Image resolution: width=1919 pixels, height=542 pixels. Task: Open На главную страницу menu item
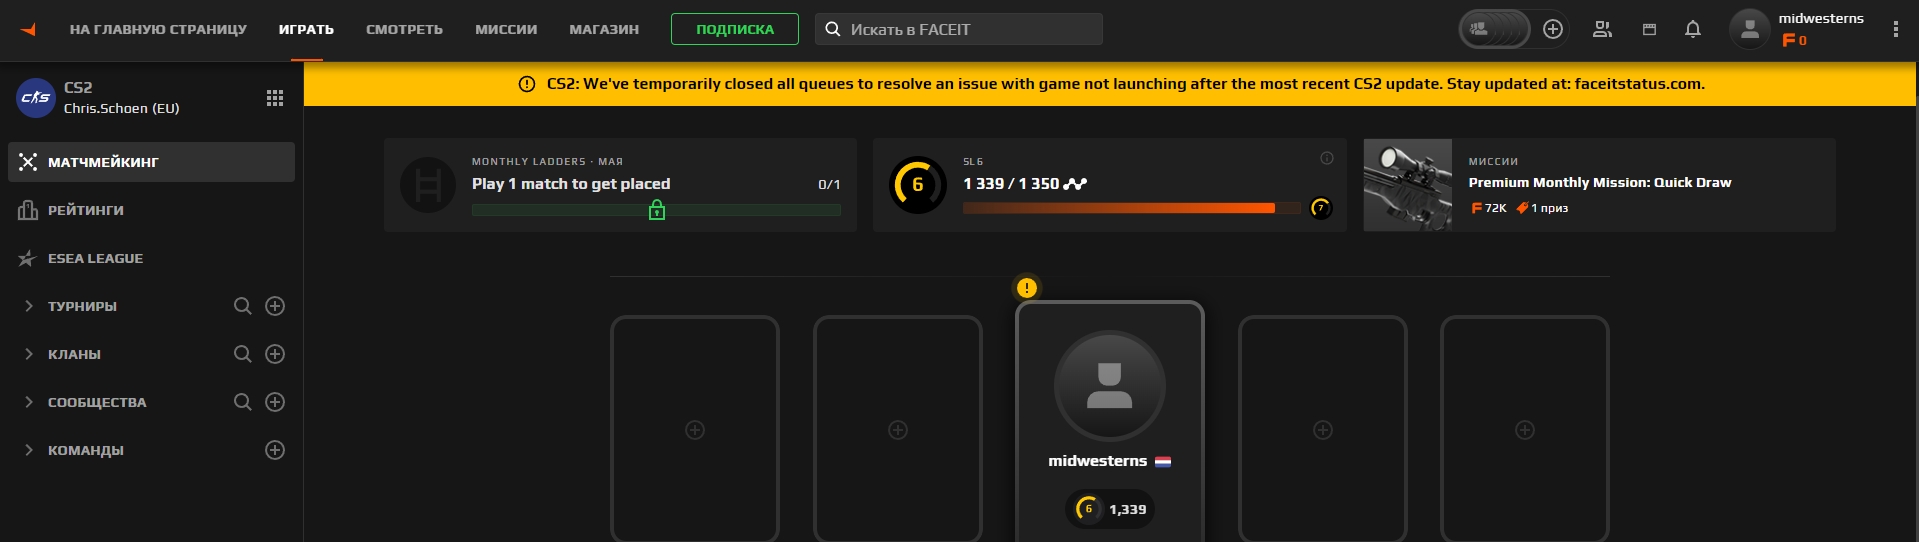click(158, 30)
